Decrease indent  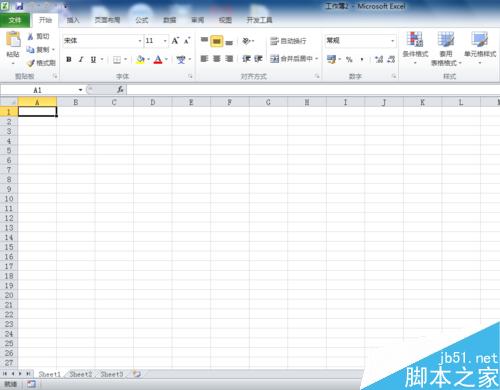[x=246, y=59]
